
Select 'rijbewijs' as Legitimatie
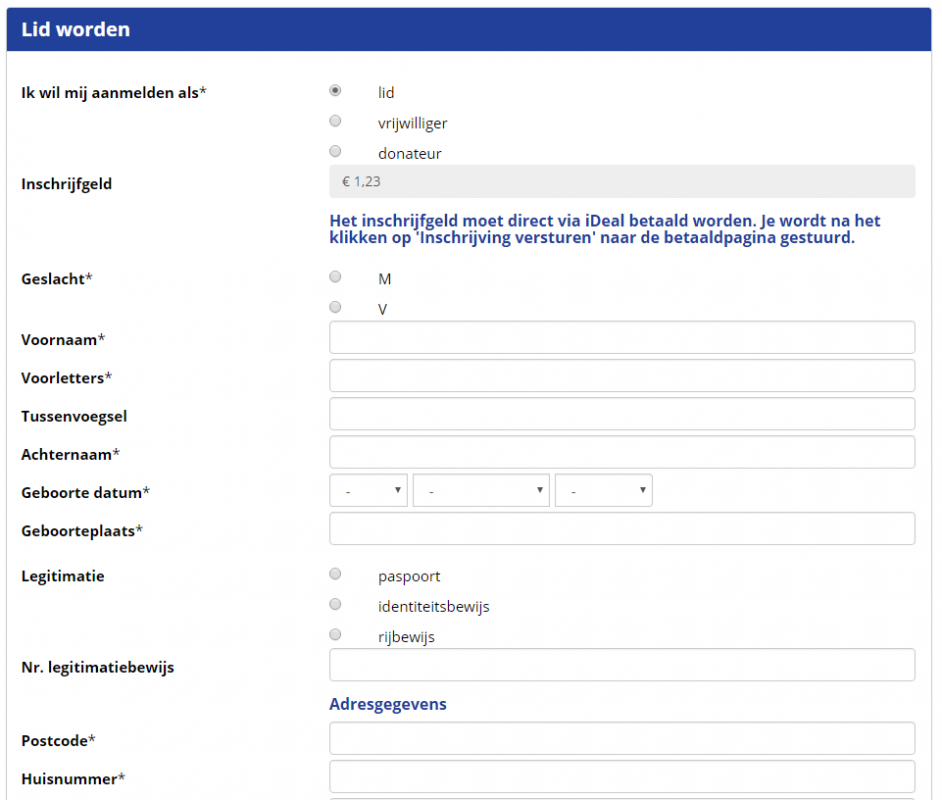point(335,634)
